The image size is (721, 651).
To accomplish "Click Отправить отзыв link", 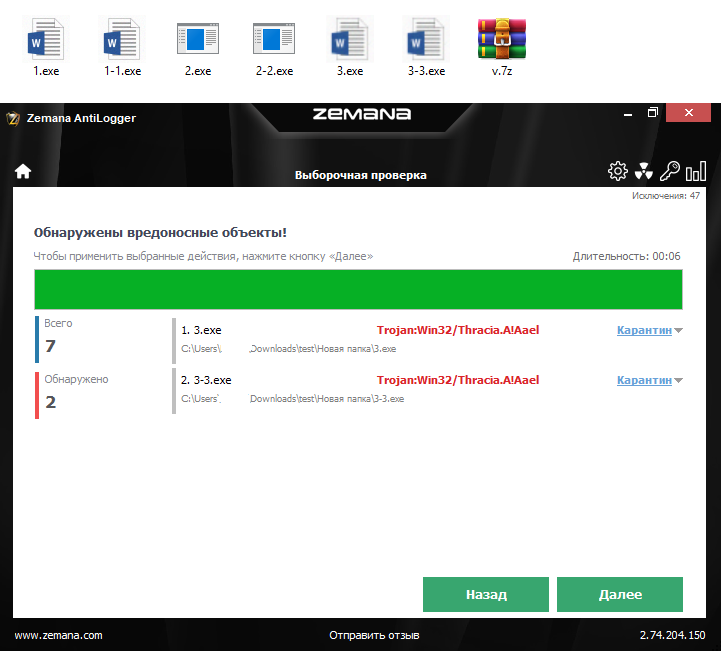I will point(374,635).
